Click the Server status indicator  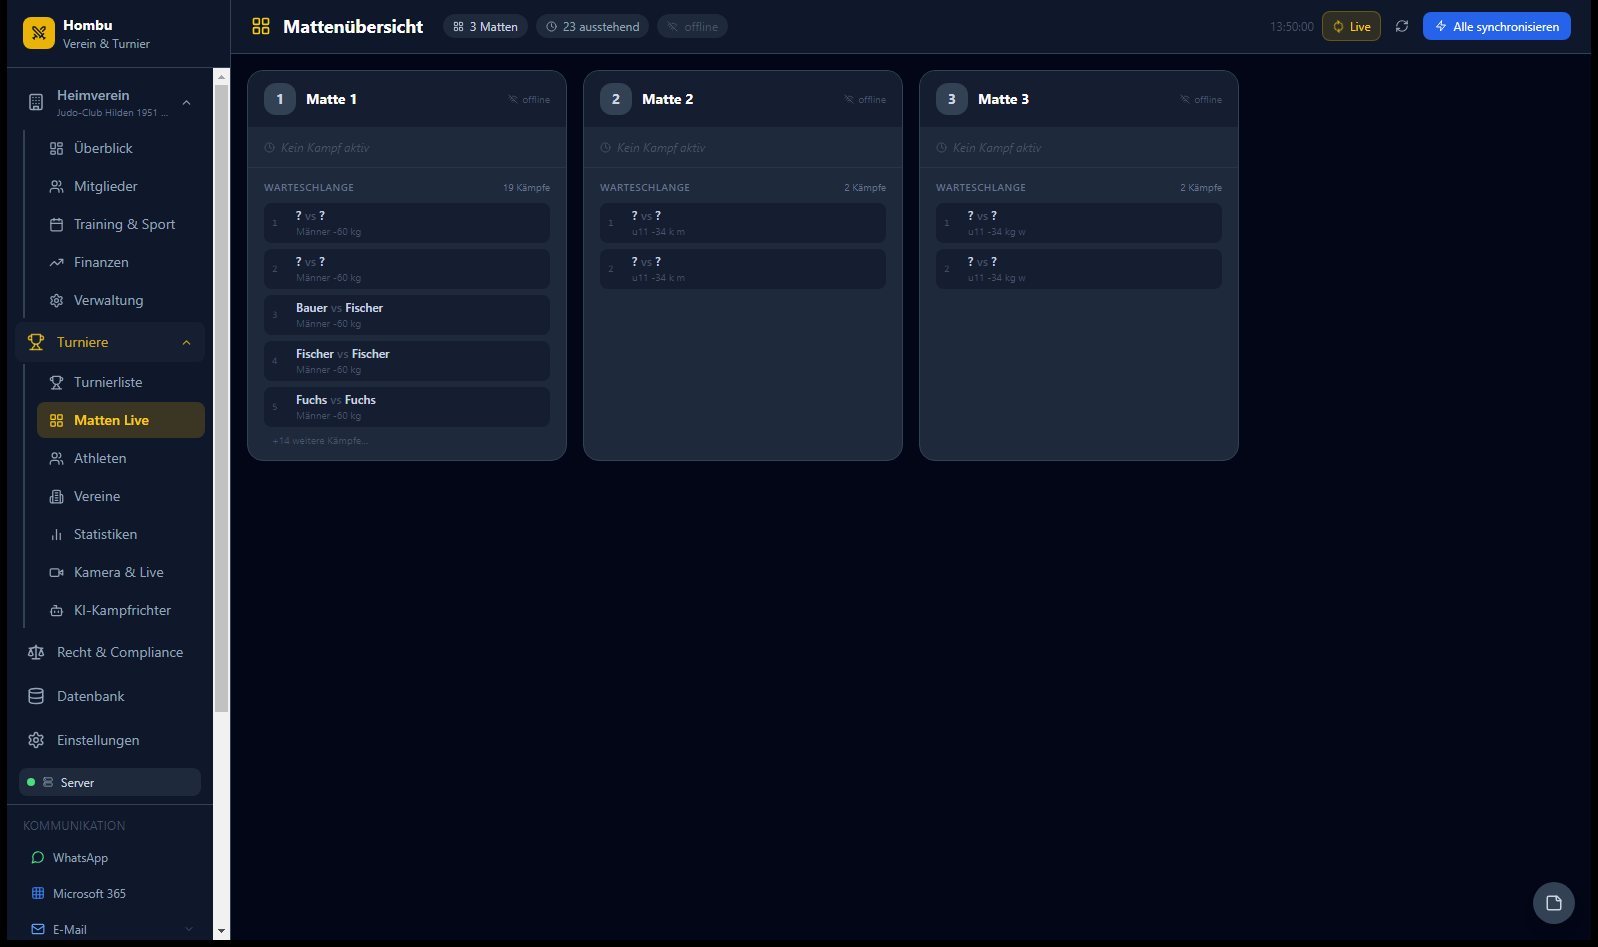point(110,782)
